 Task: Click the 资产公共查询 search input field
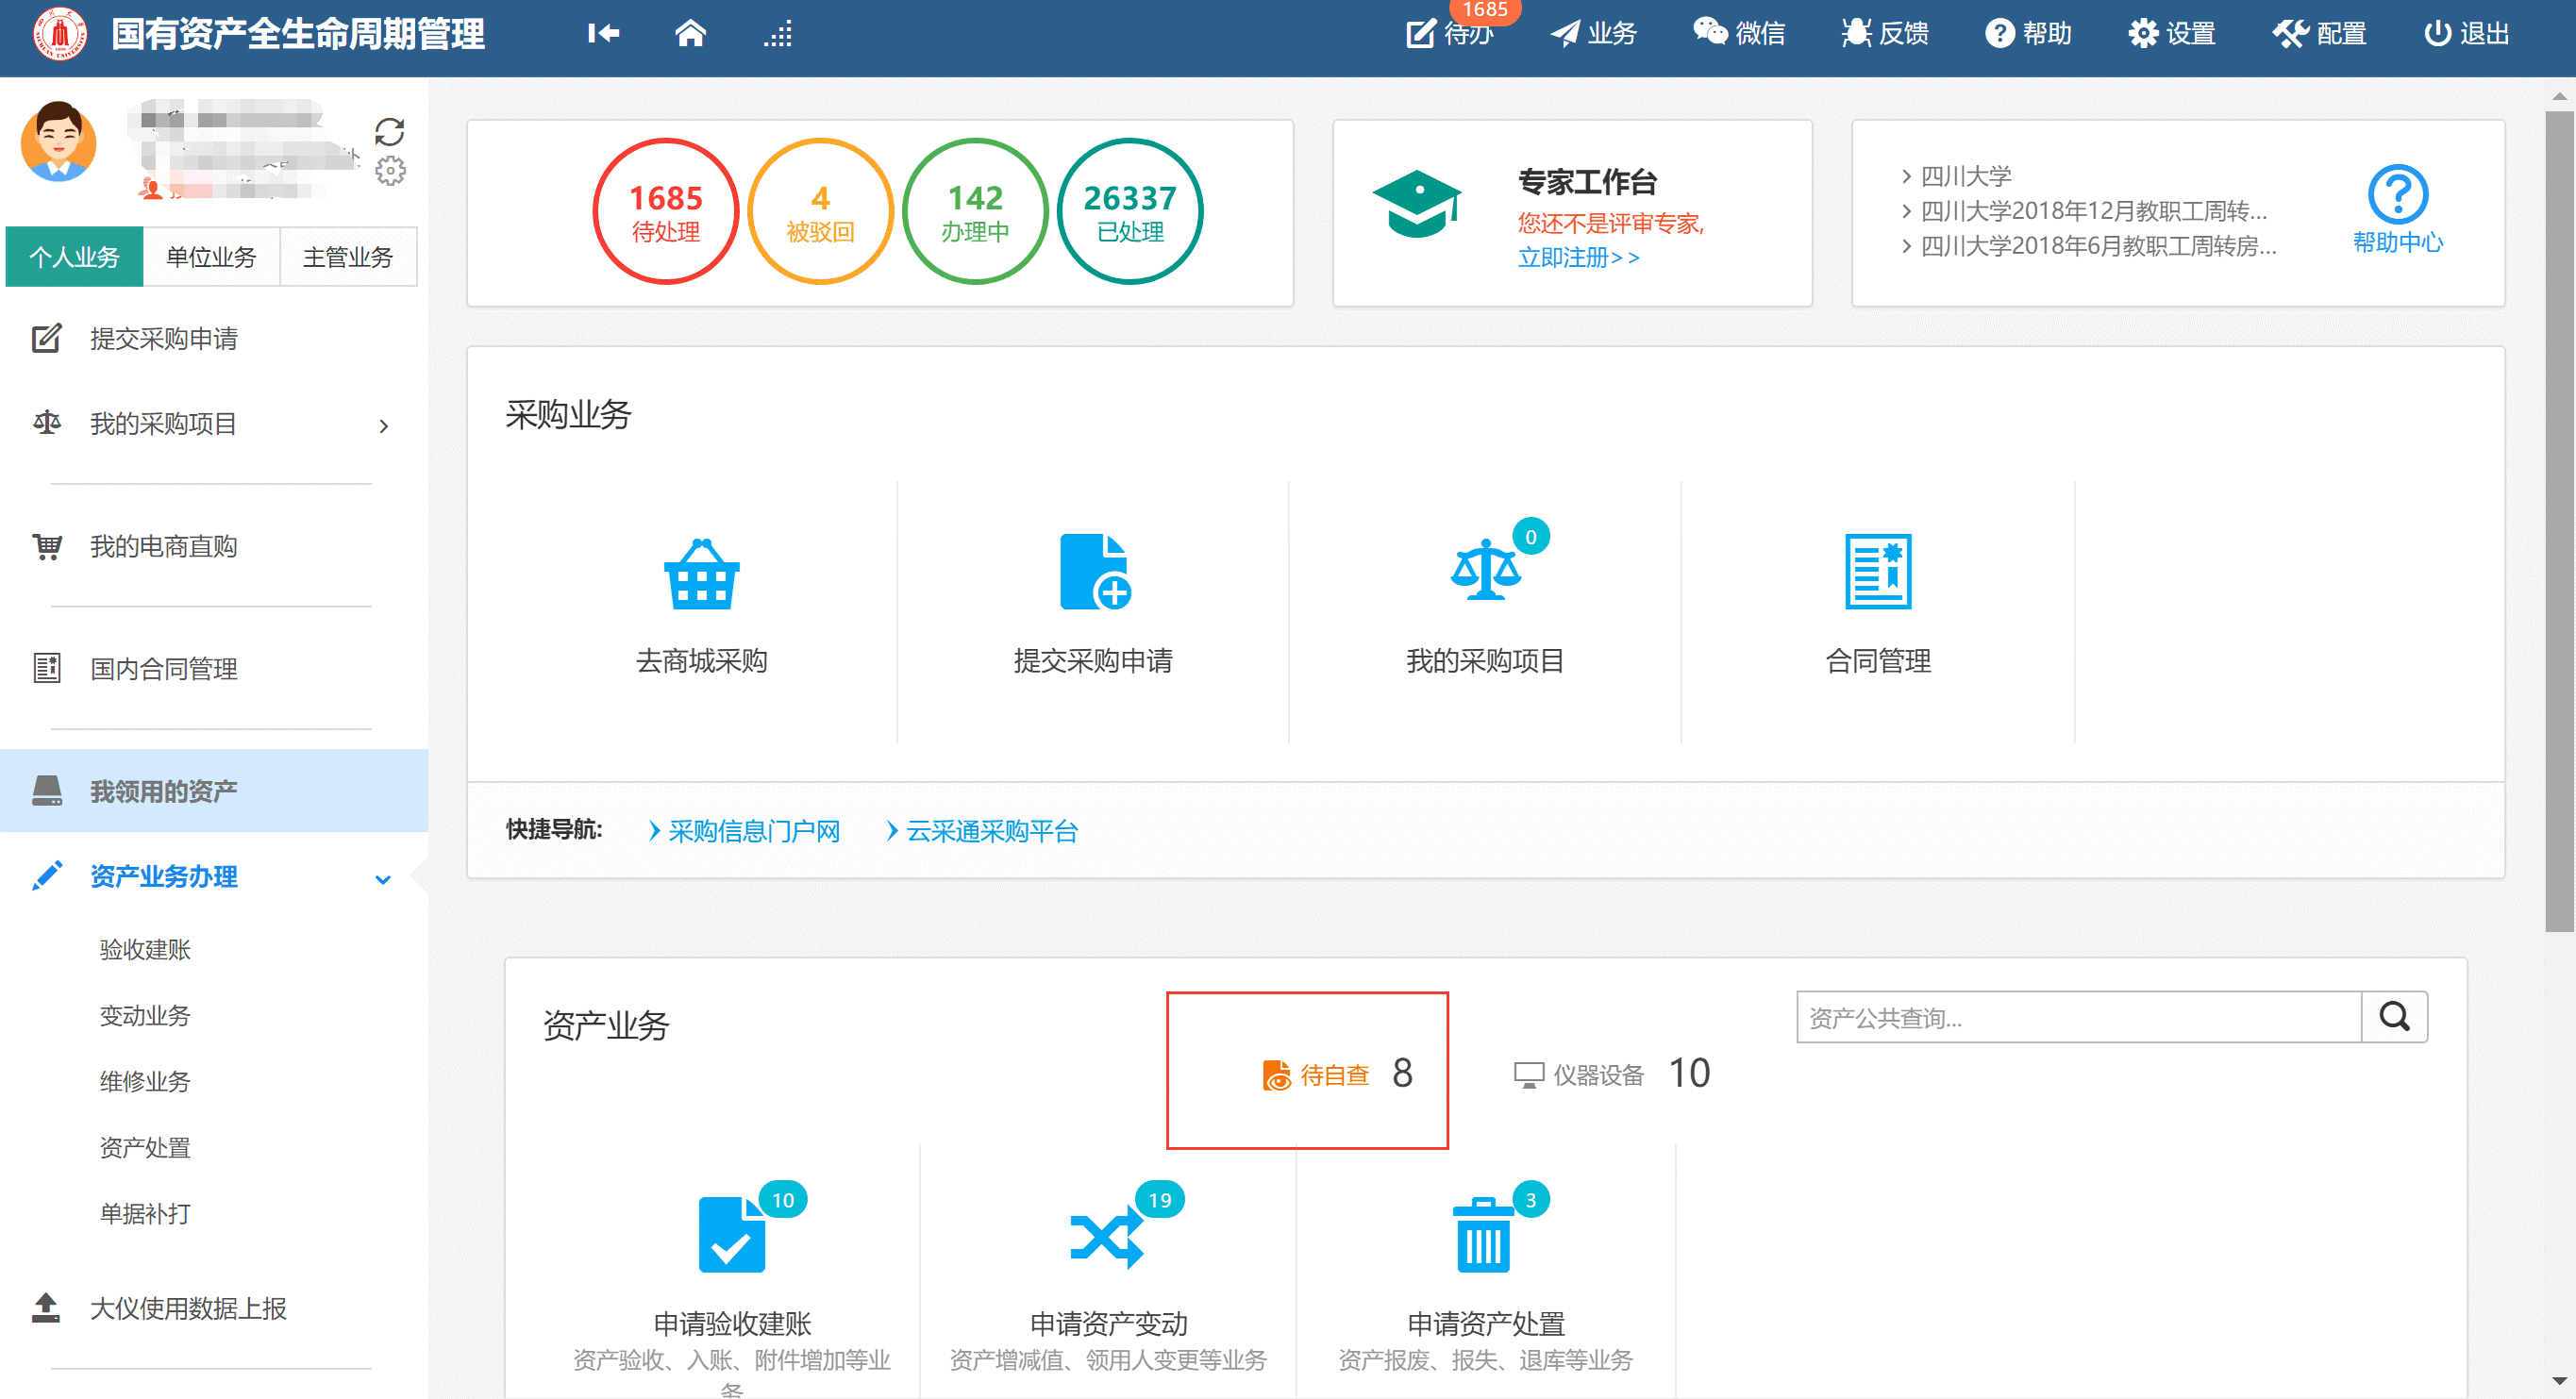[2077, 1017]
